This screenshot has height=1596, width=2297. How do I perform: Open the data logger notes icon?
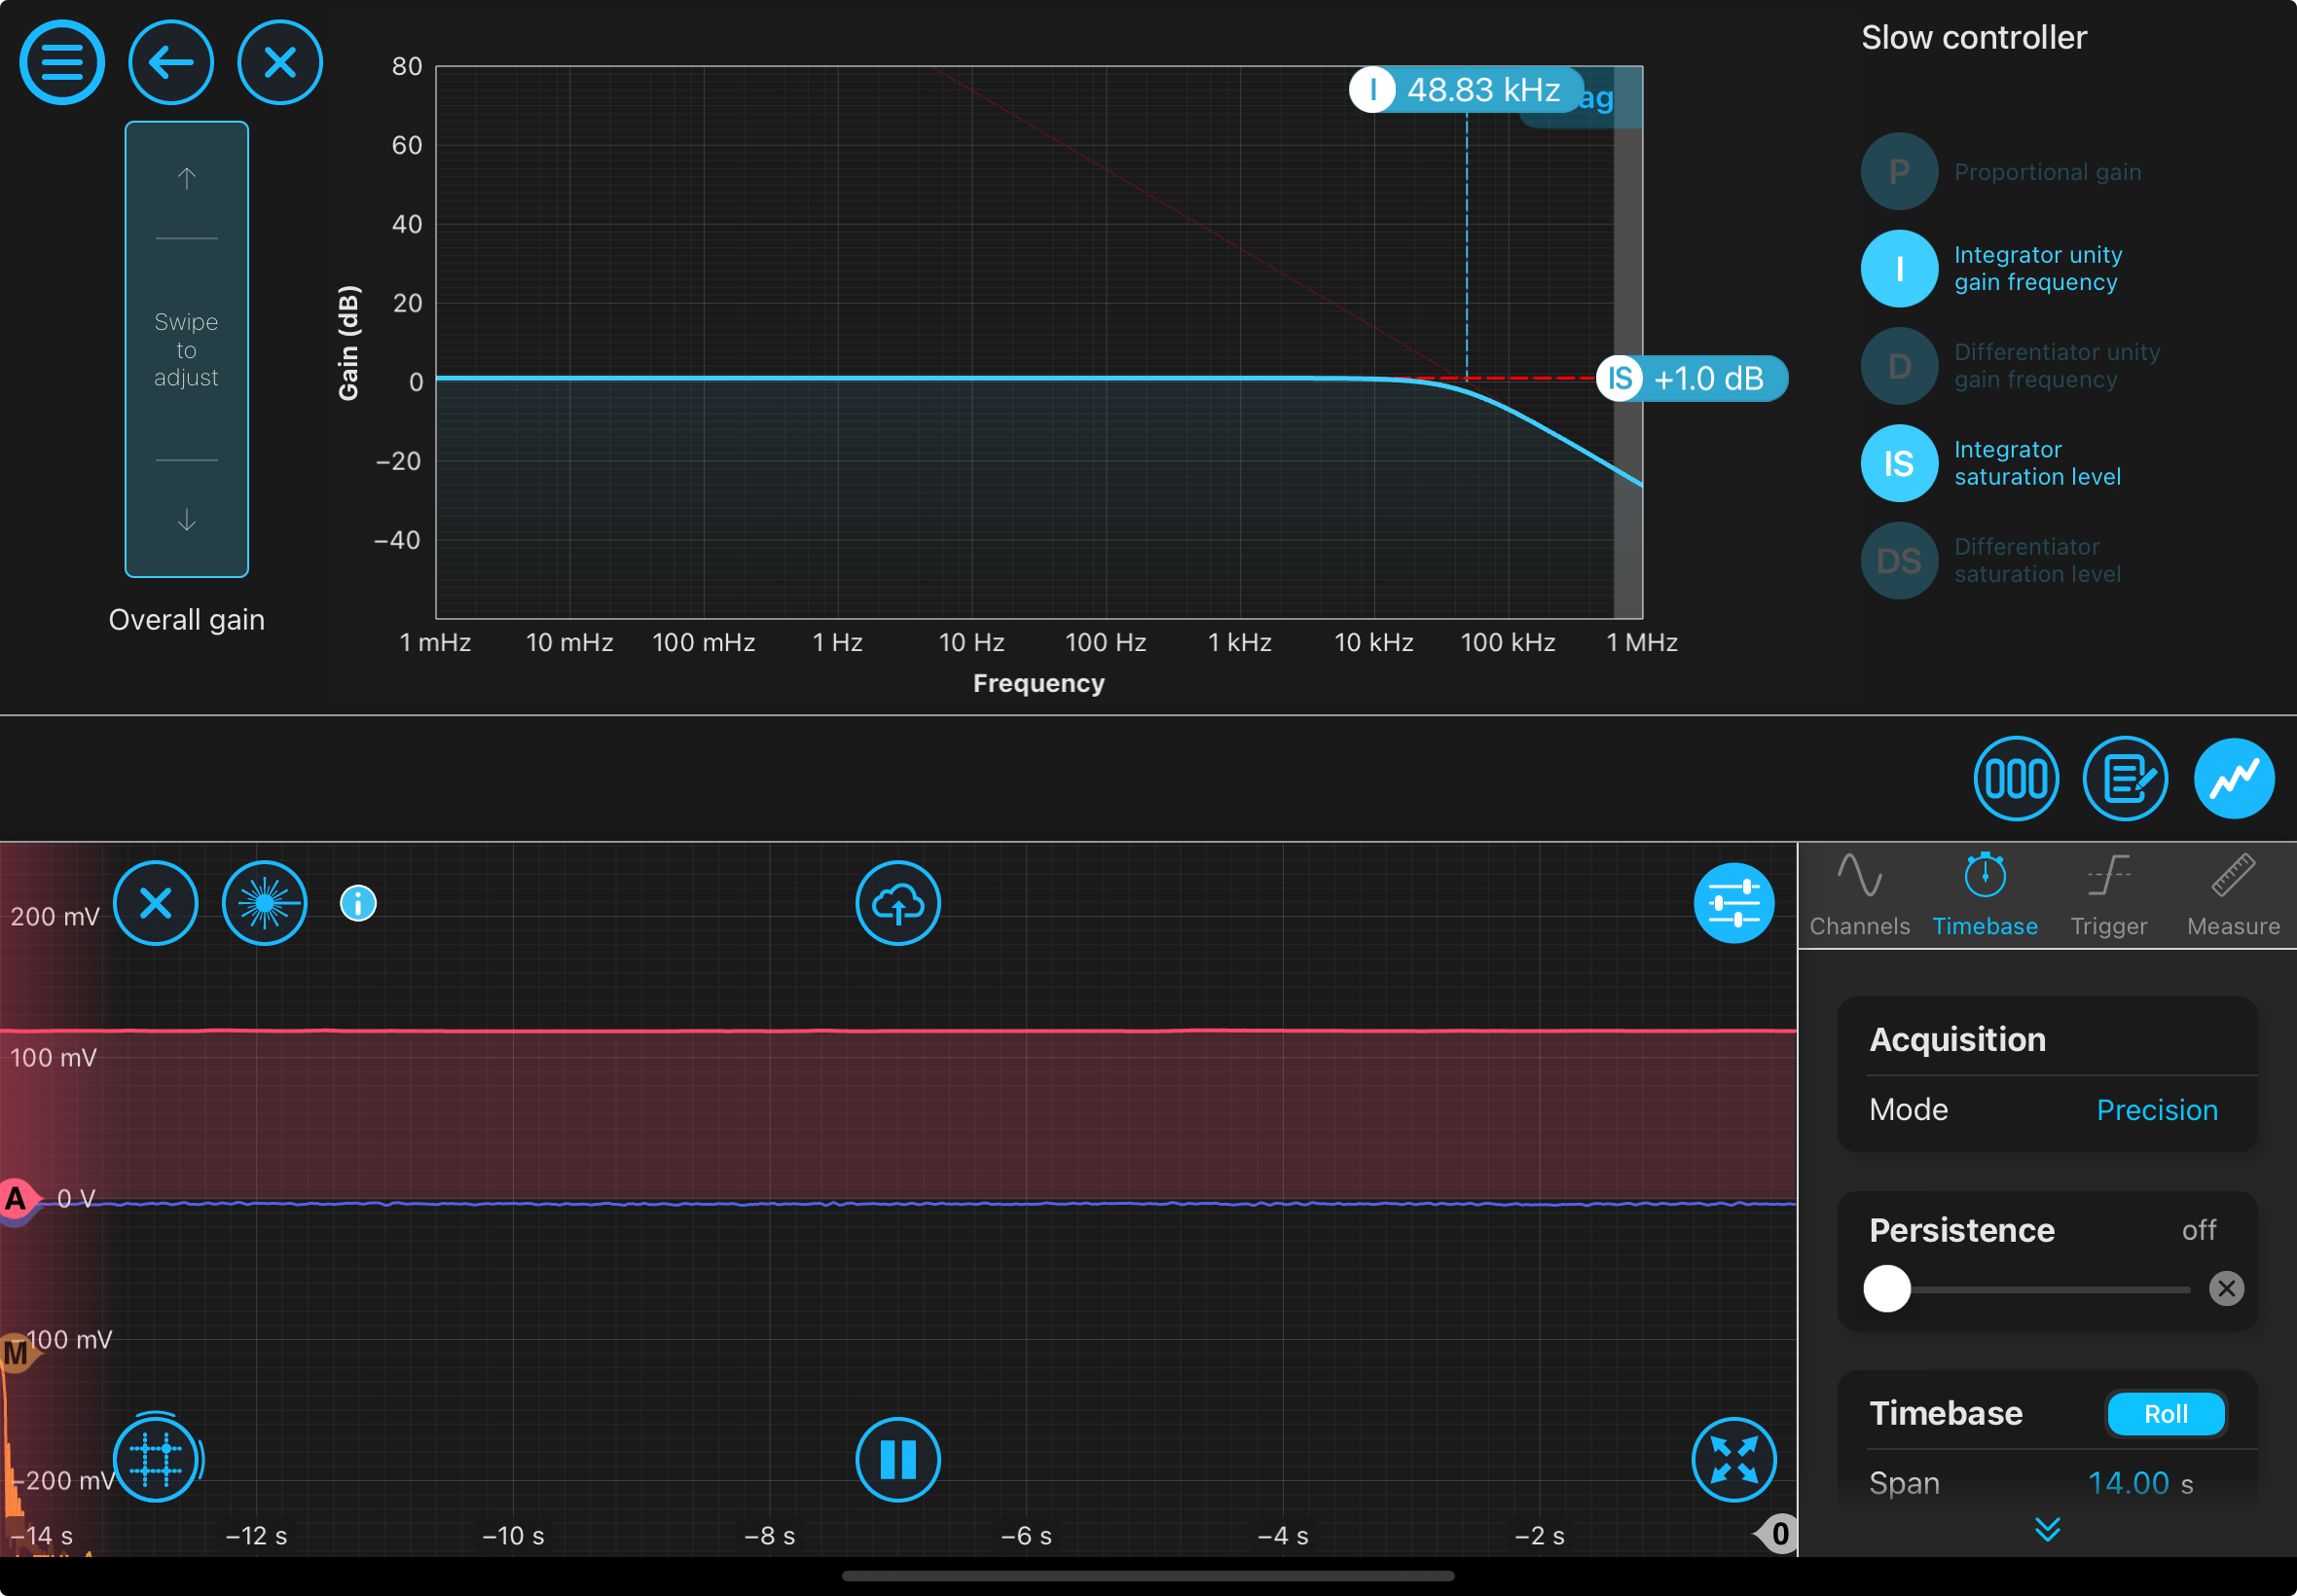pos(2125,779)
